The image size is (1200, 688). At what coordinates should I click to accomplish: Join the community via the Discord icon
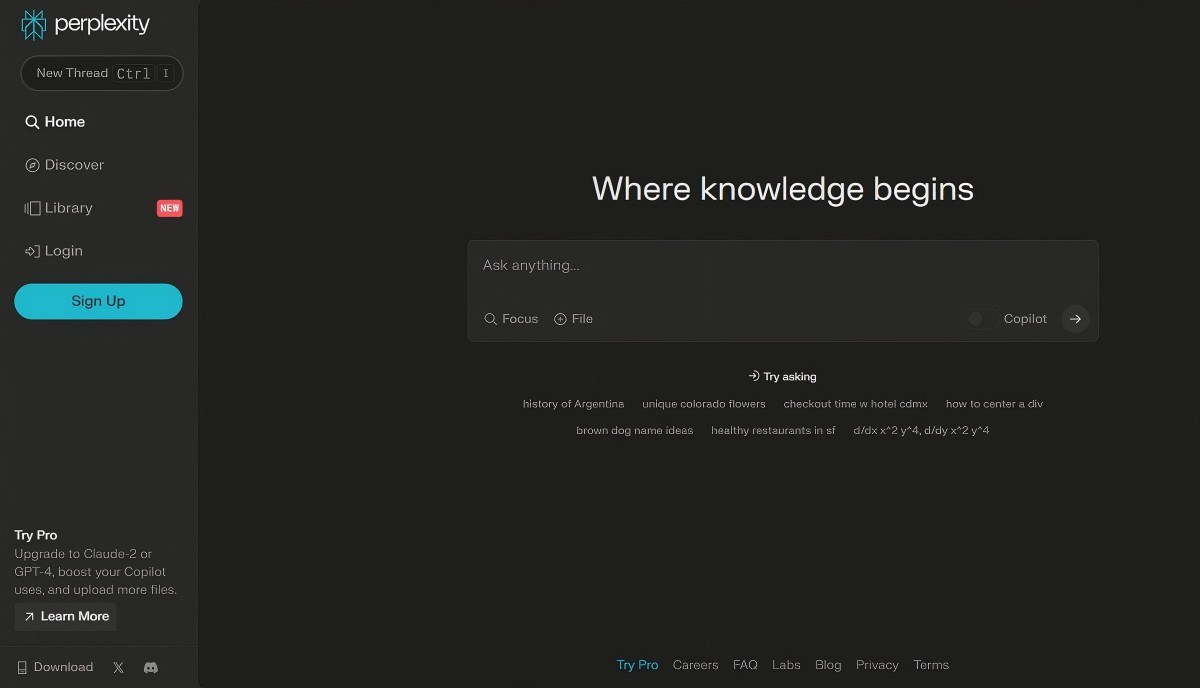click(150, 667)
